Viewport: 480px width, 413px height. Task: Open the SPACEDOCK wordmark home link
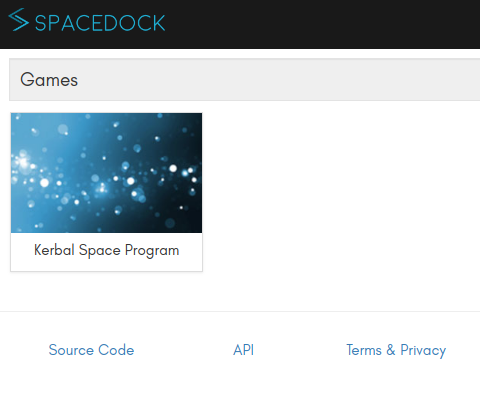tap(100, 23)
